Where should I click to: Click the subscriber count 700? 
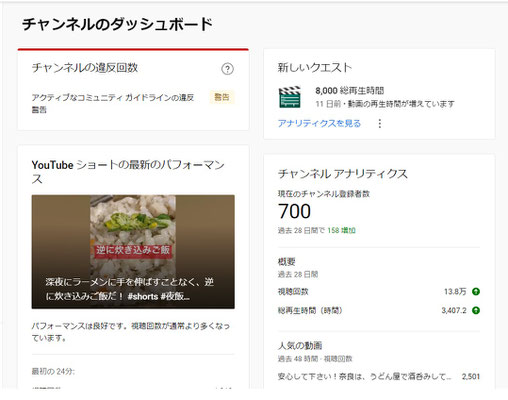click(294, 211)
